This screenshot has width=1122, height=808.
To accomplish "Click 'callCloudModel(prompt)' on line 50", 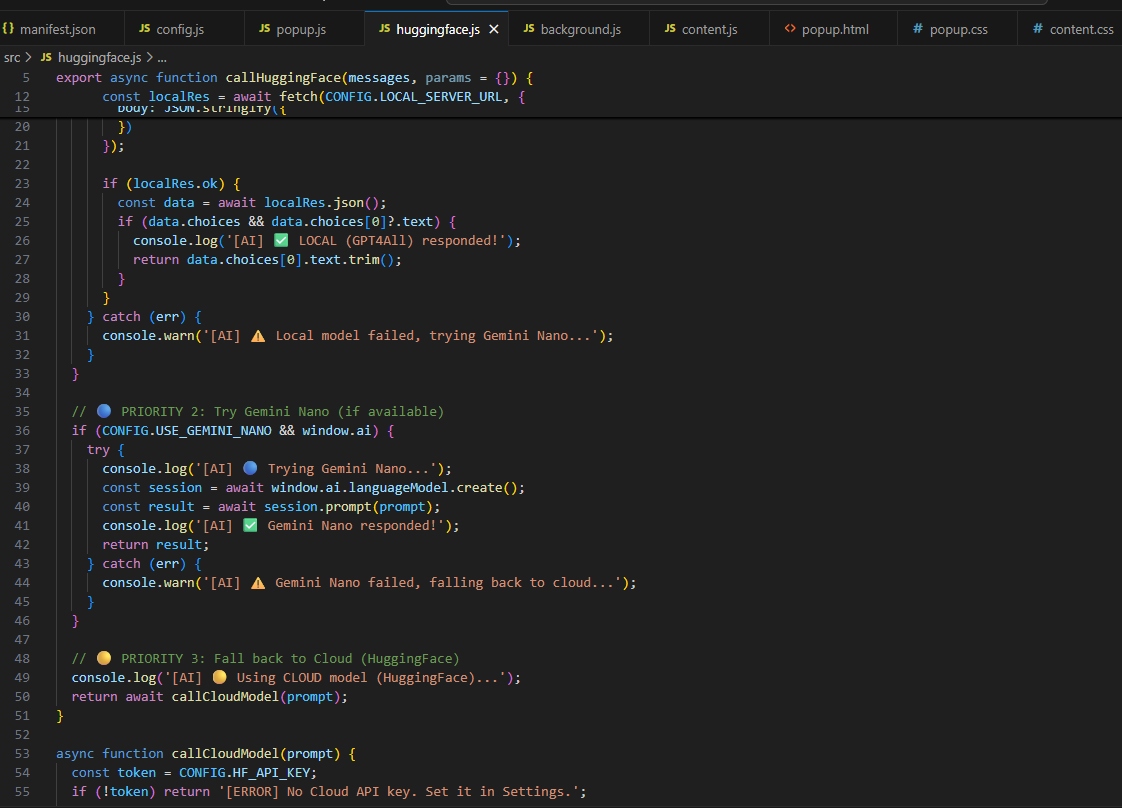I will tap(256, 696).
